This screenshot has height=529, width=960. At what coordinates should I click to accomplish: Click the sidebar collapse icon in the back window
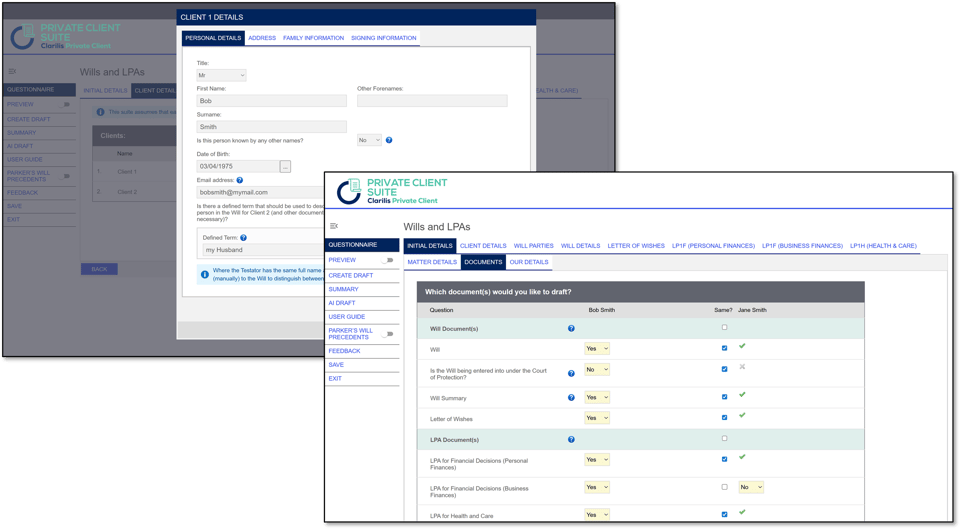point(12,72)
